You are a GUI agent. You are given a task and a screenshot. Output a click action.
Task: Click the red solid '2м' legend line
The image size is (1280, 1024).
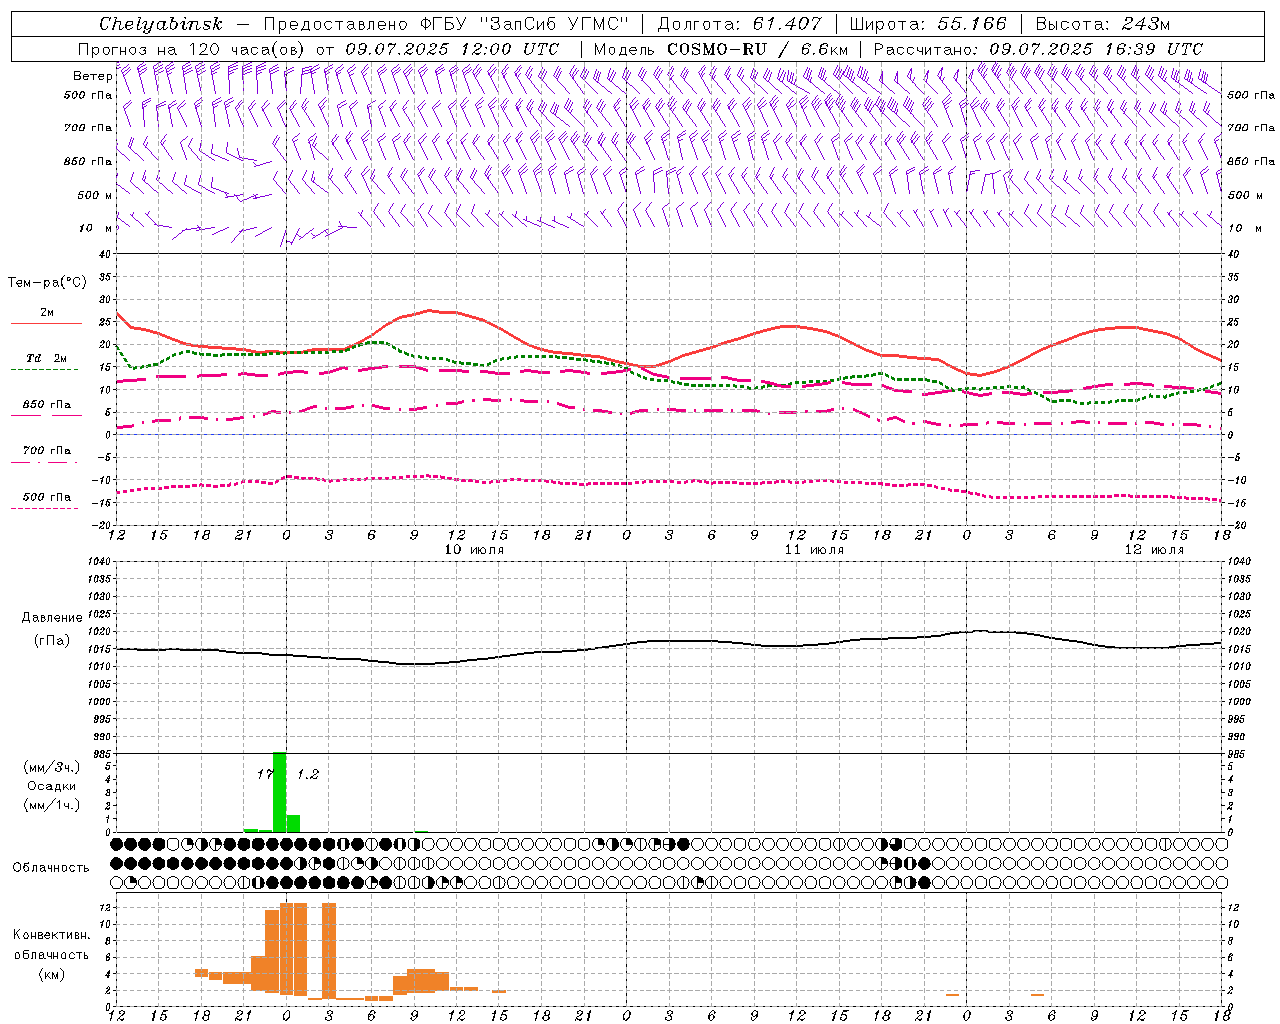click(47, 323)
